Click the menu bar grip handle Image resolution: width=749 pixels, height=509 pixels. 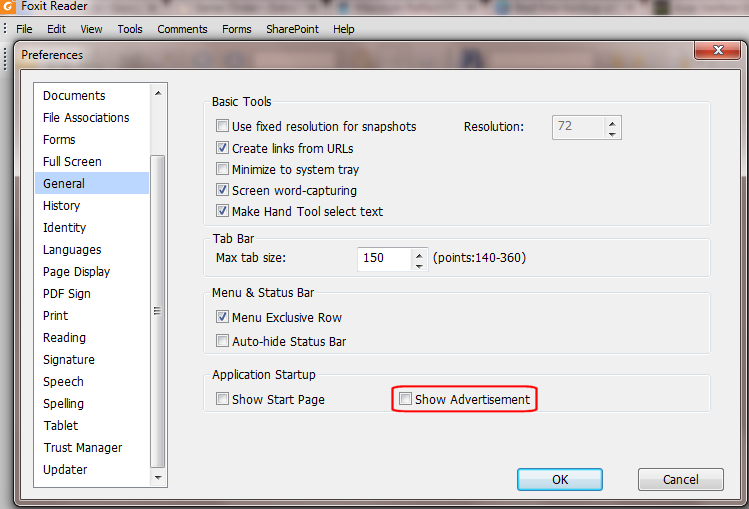click(x=5, y=29)
